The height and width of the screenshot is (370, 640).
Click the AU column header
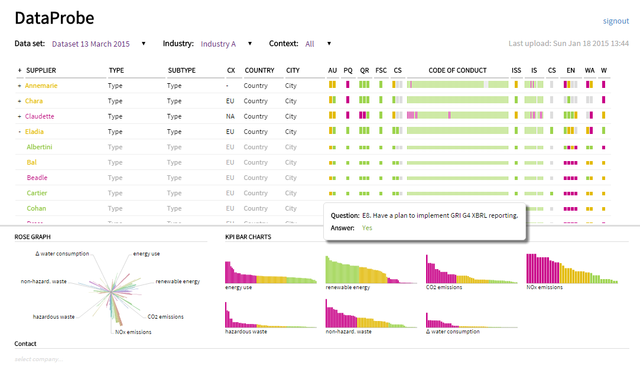point(333,70)
